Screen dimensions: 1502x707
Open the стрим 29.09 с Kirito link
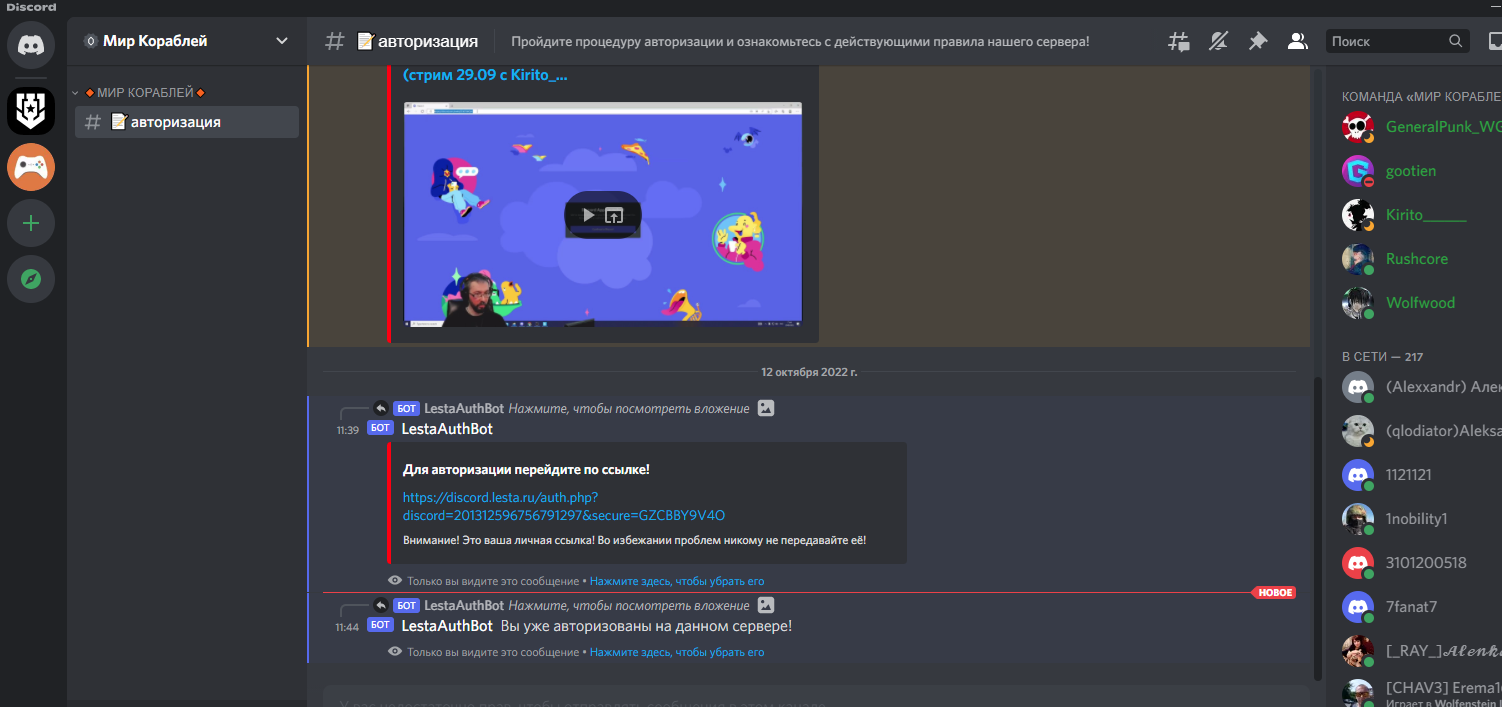point(485,75)
